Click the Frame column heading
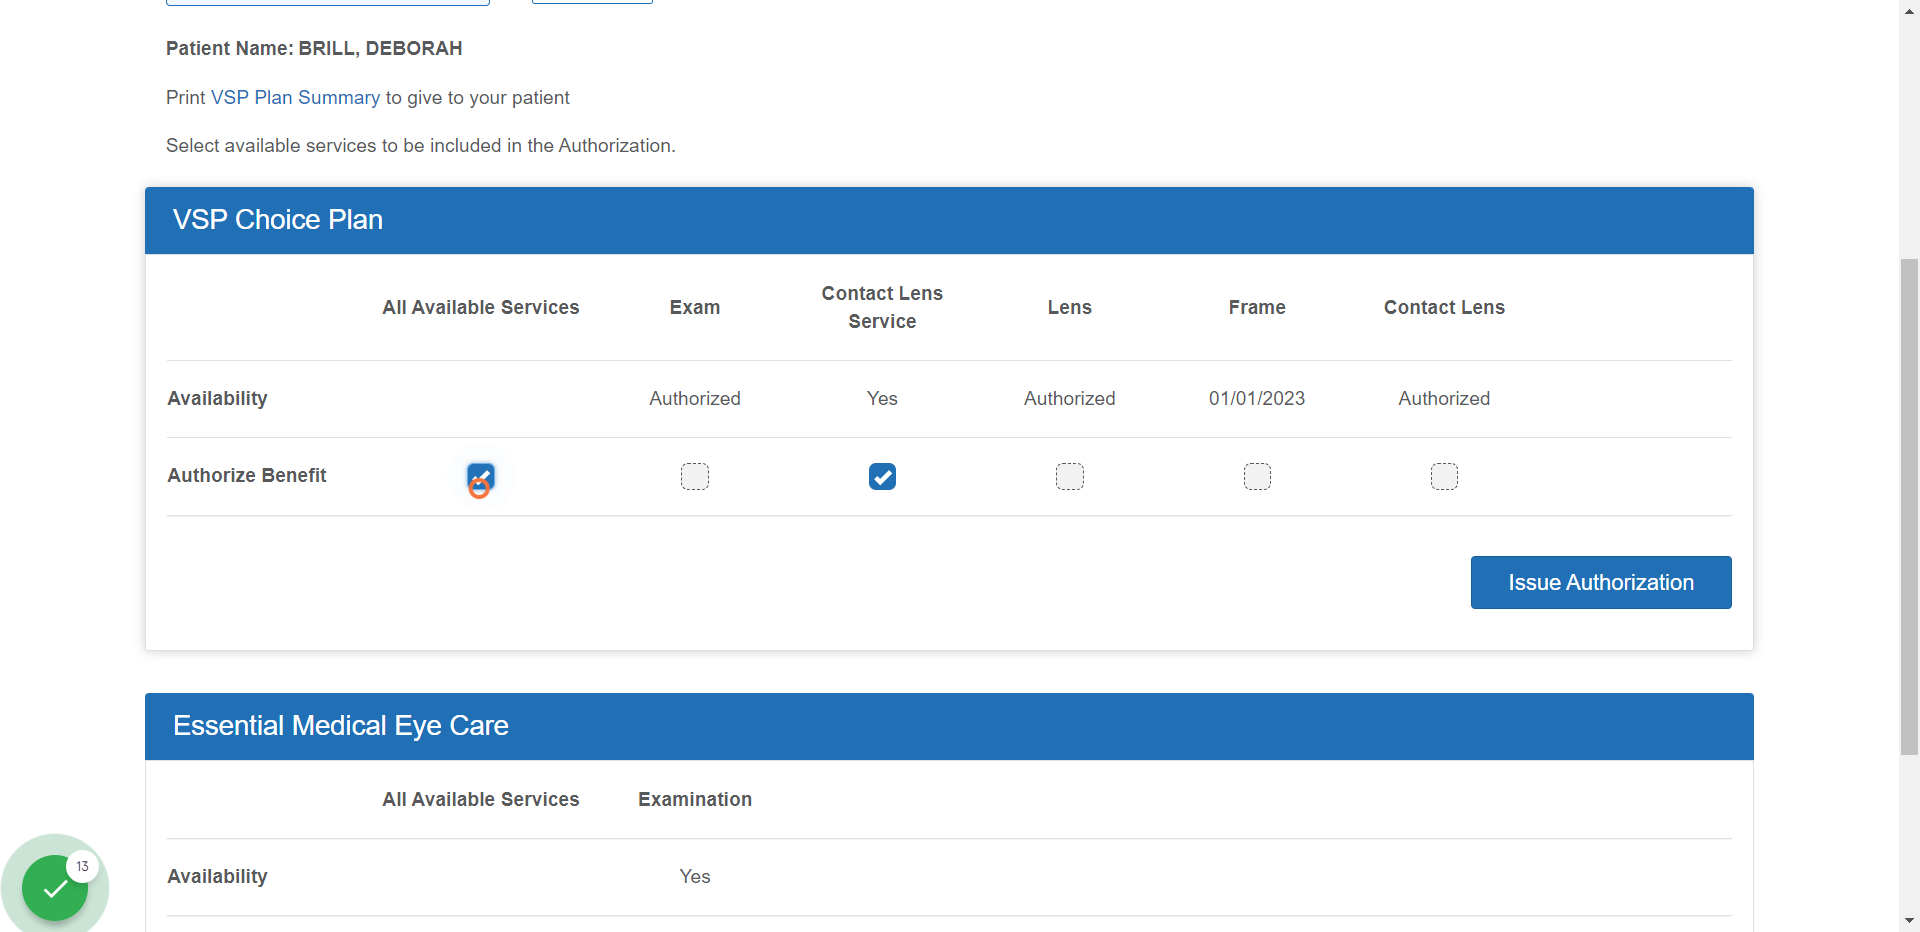The height and width of the screenshot is (932, 1920). 1257,308
